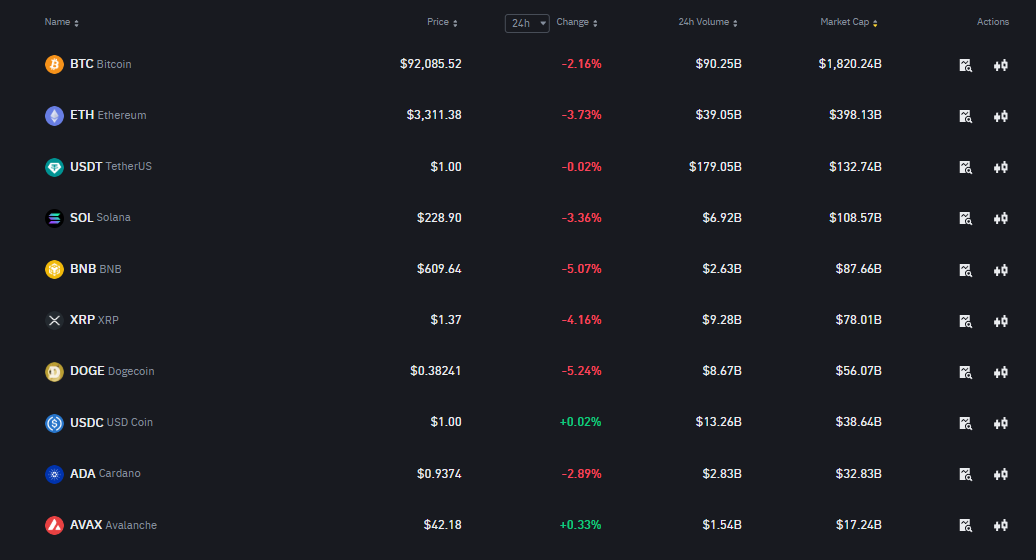Open the 24h timeframe dropdown
The width and height of the screenshot is (1036, 560).
tap(527, 23)
